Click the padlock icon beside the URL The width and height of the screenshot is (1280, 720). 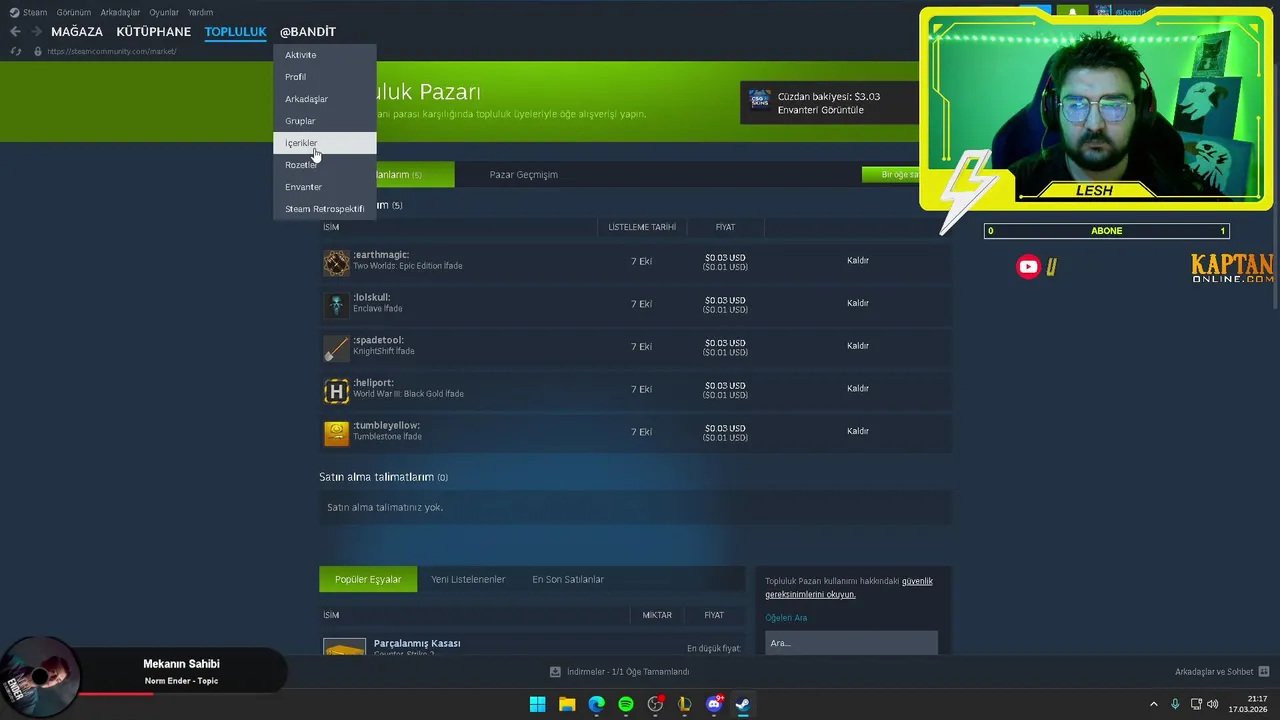tap(38, 51)
